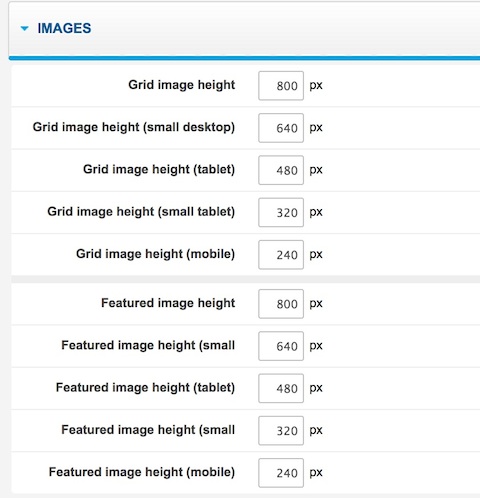Select the 'Grid image height (tablet)' label
480x498 pixels.
pyautogui.click(x=159, y=170)
